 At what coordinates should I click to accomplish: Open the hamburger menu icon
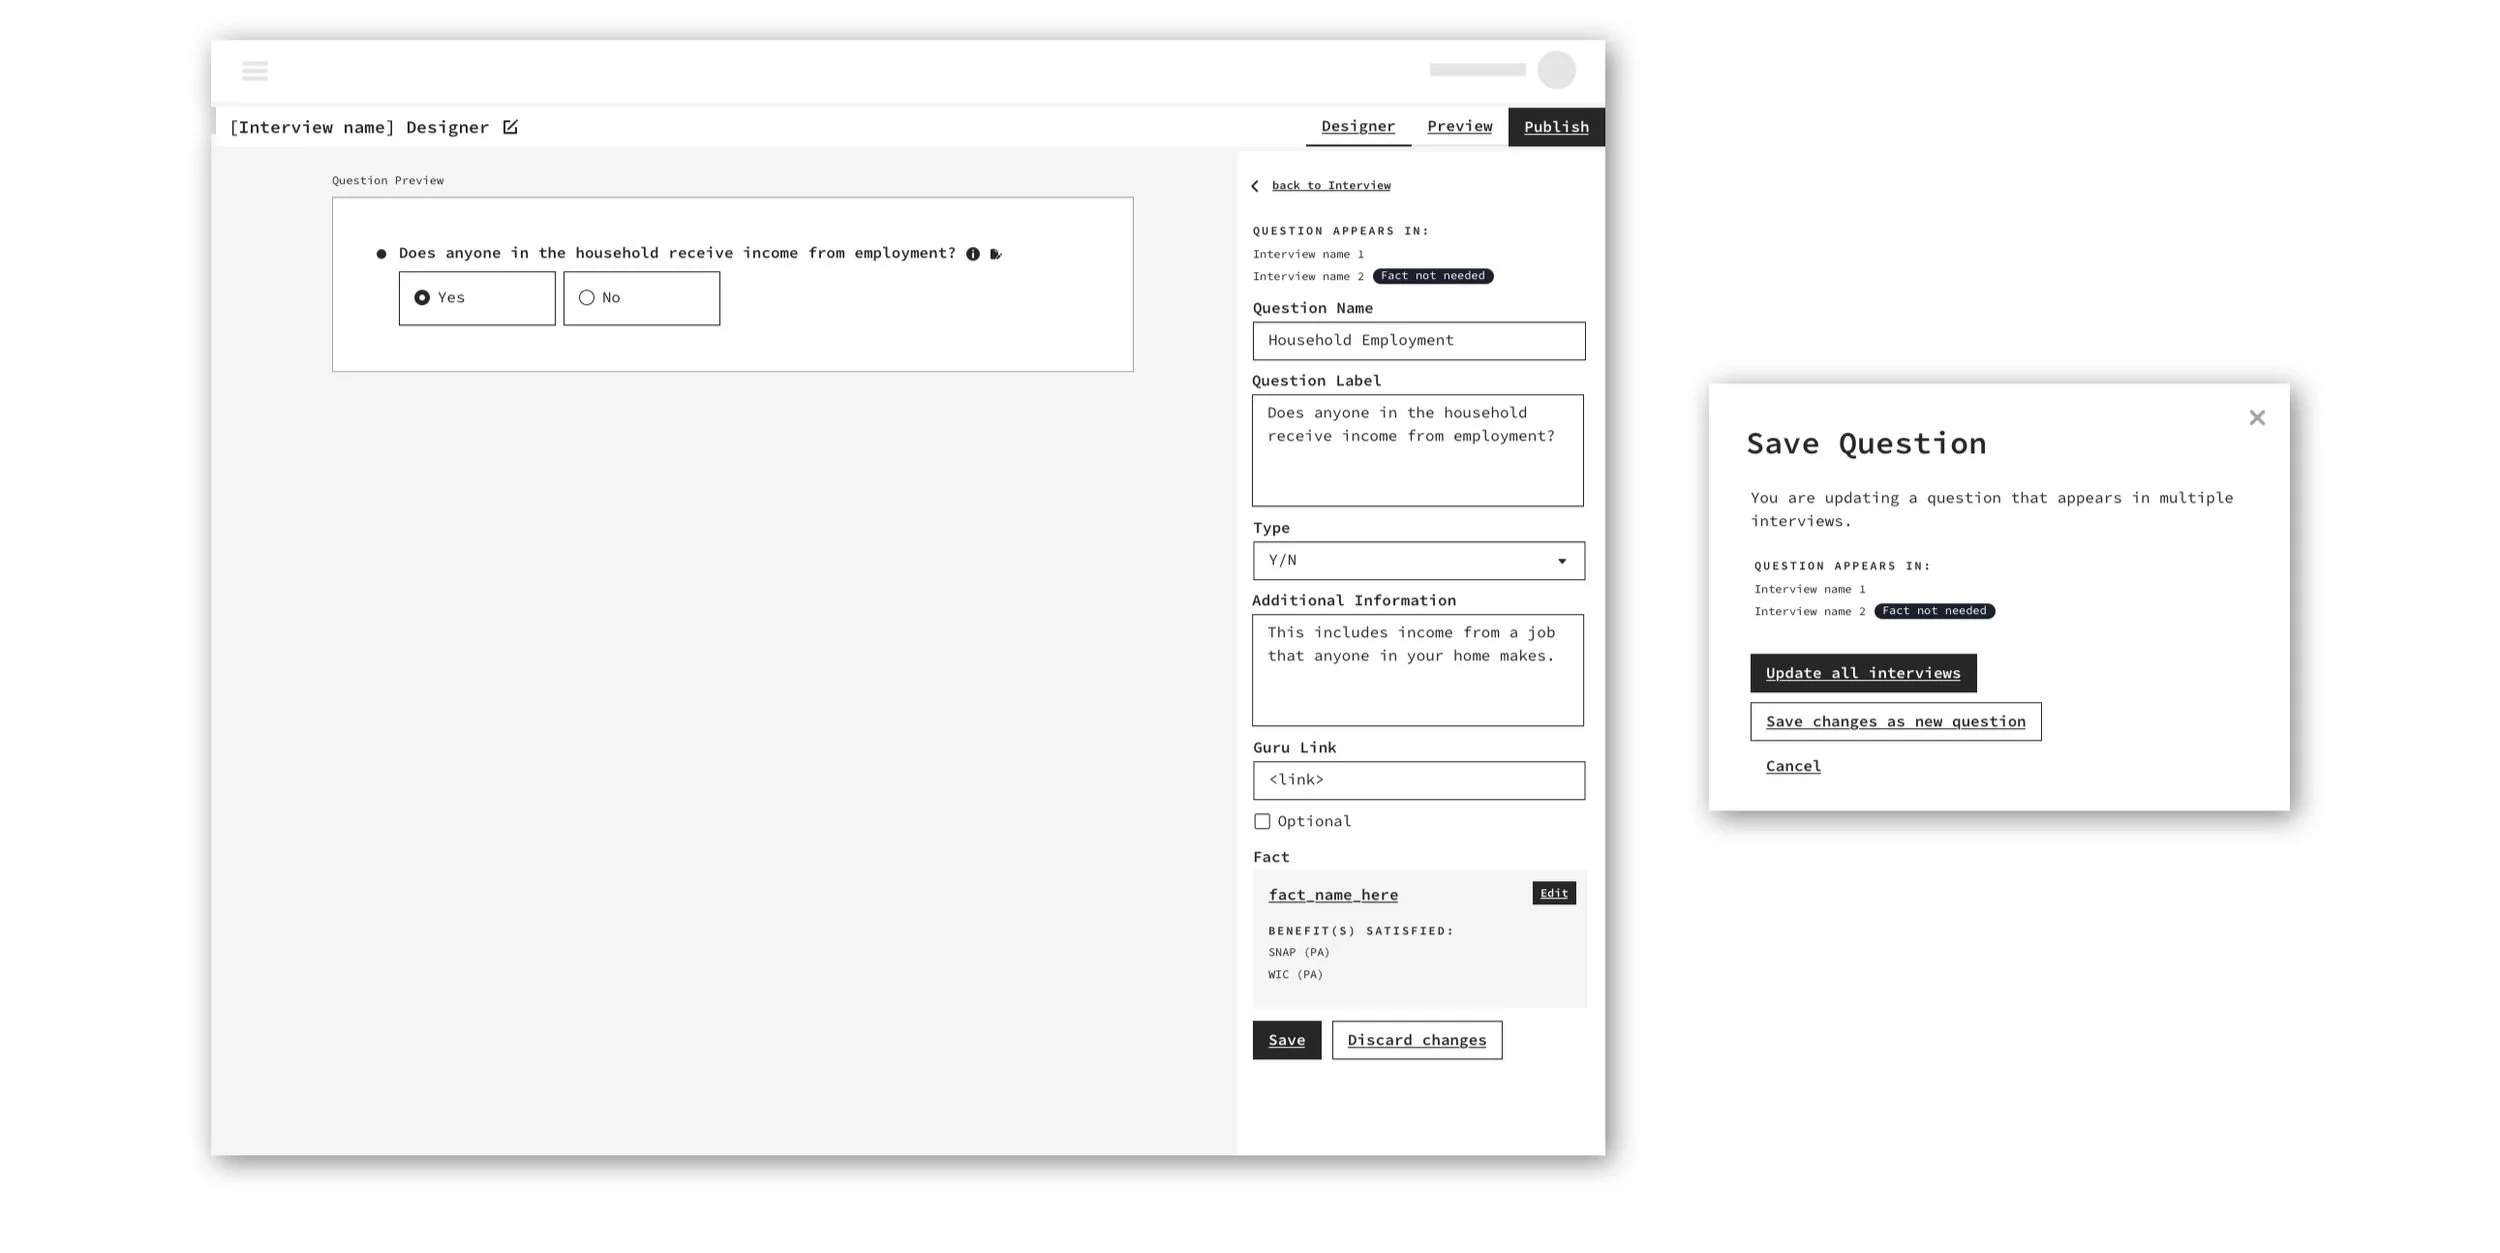(255, 71)
